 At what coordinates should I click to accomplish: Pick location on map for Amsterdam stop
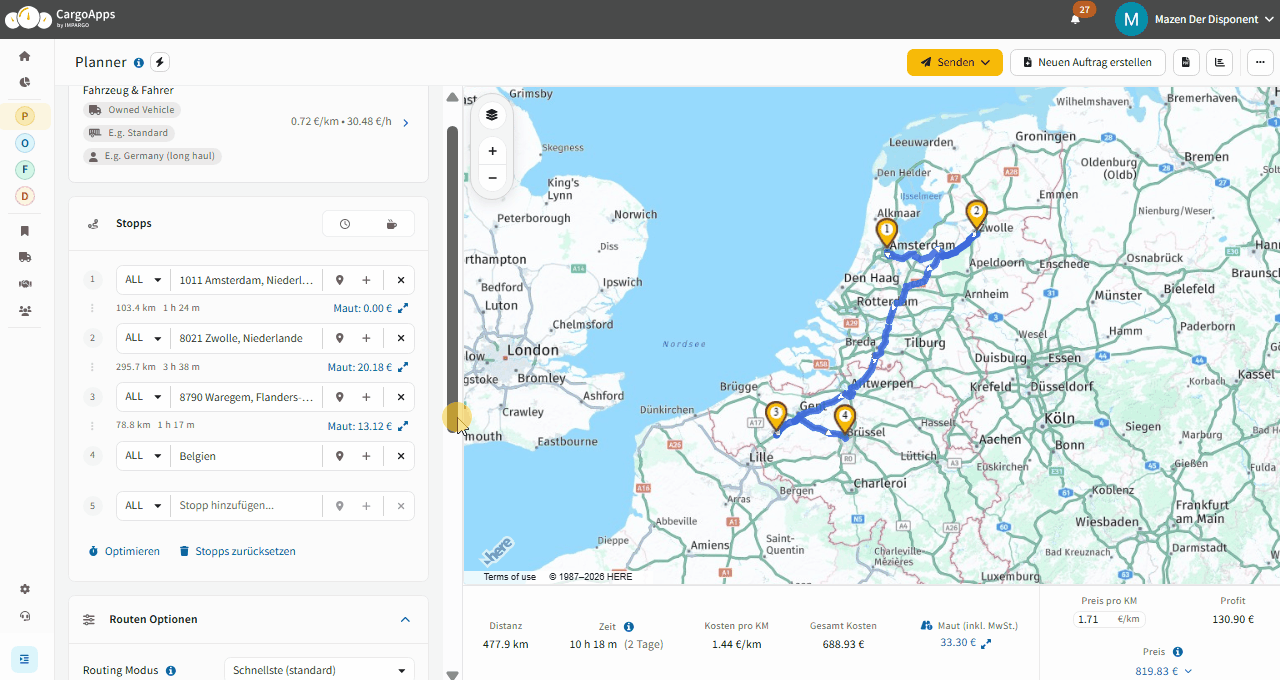click(x=340, y=280)
